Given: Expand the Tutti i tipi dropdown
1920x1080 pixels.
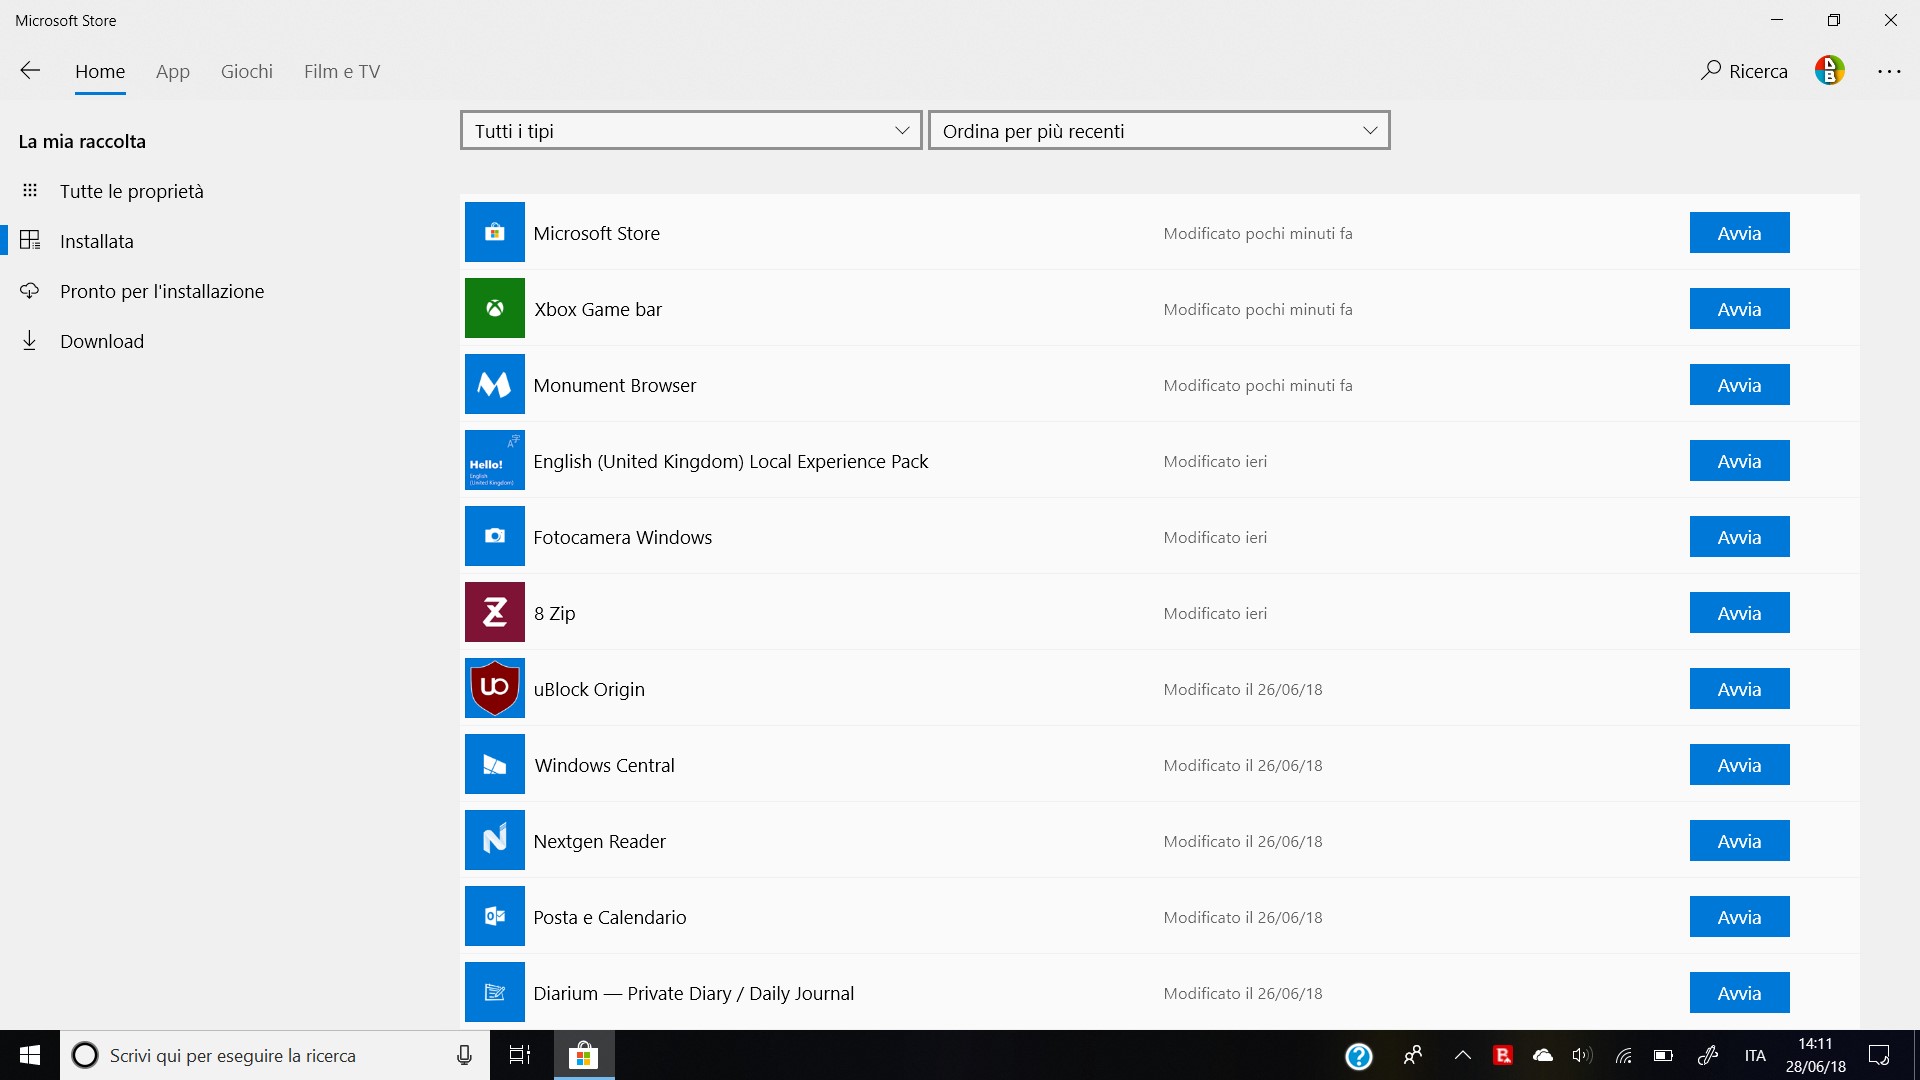Looking at the screenshot, I should [691, 130].
